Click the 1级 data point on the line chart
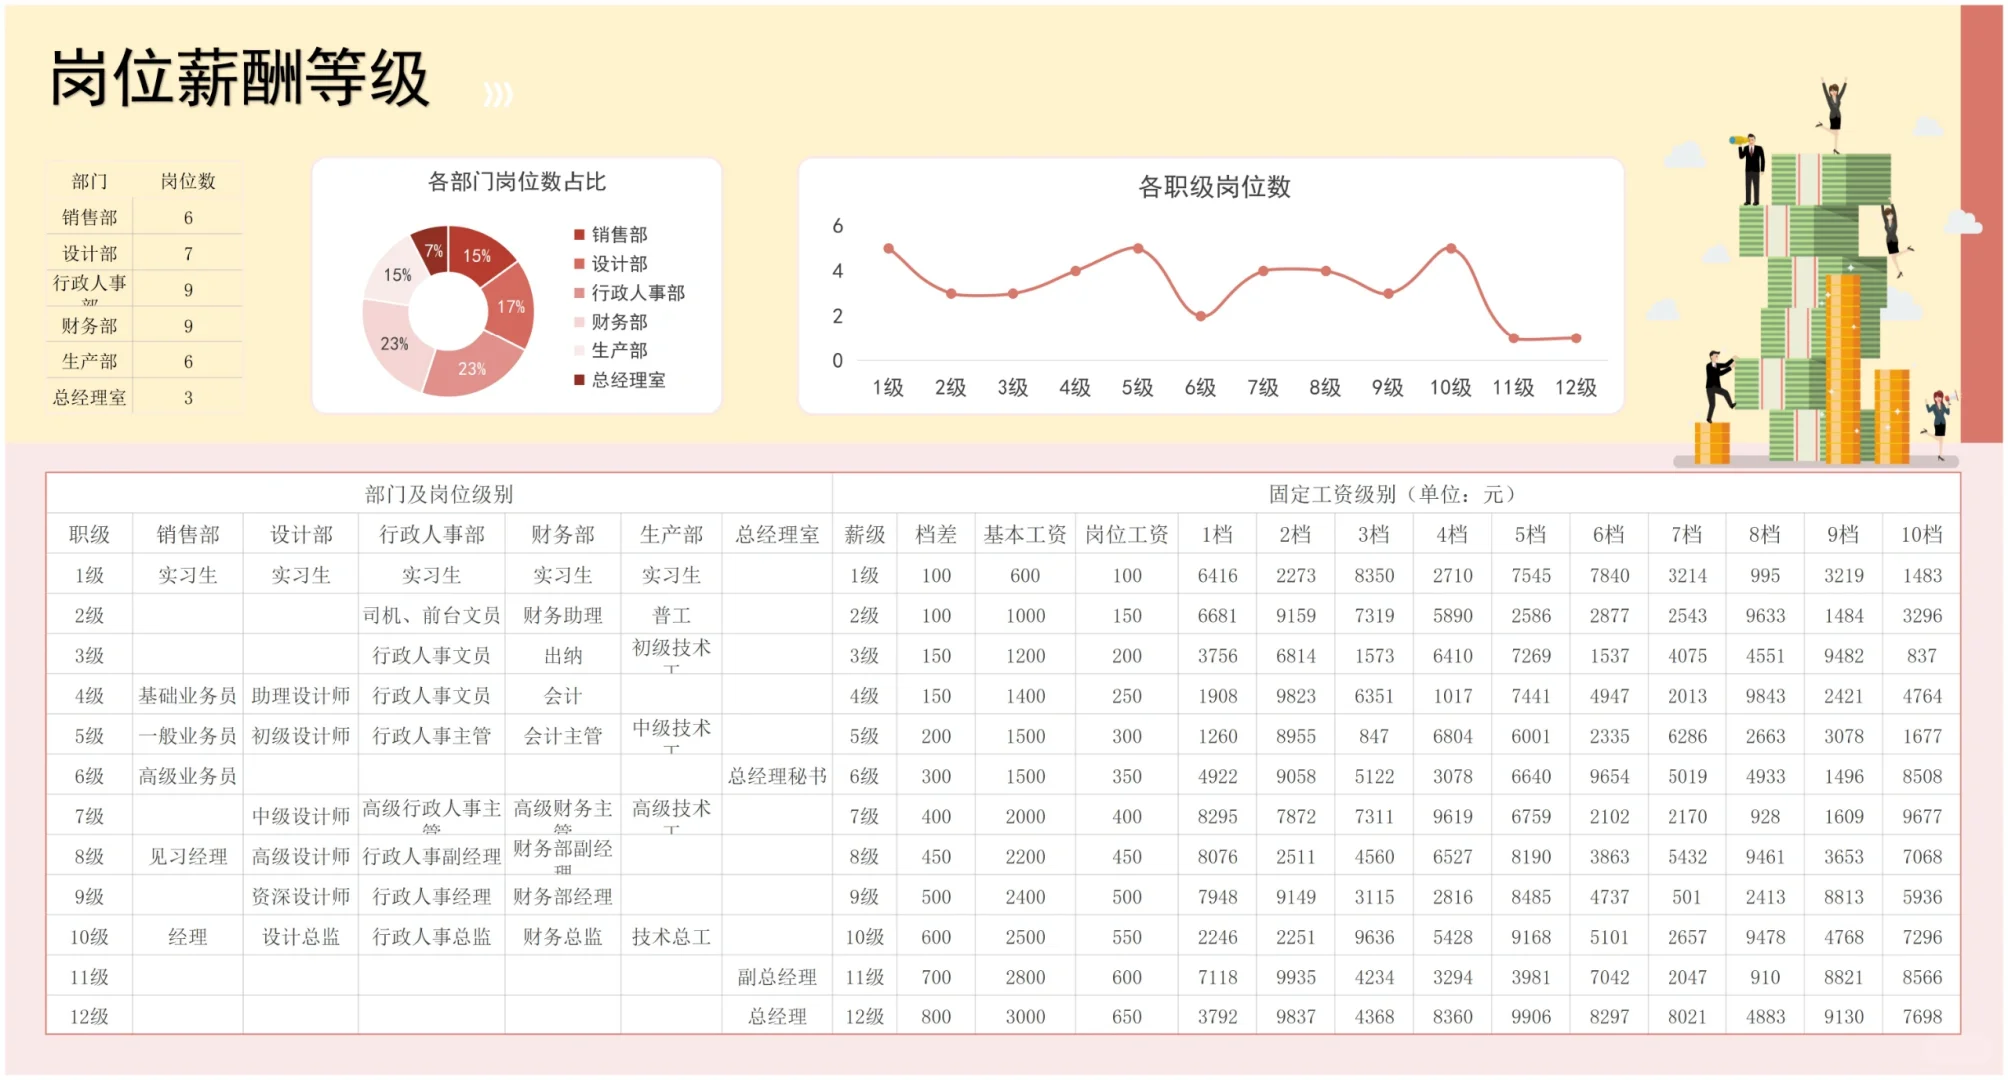The height and width of the screenshot is (1080, 2008). click(x=887, y=248)
